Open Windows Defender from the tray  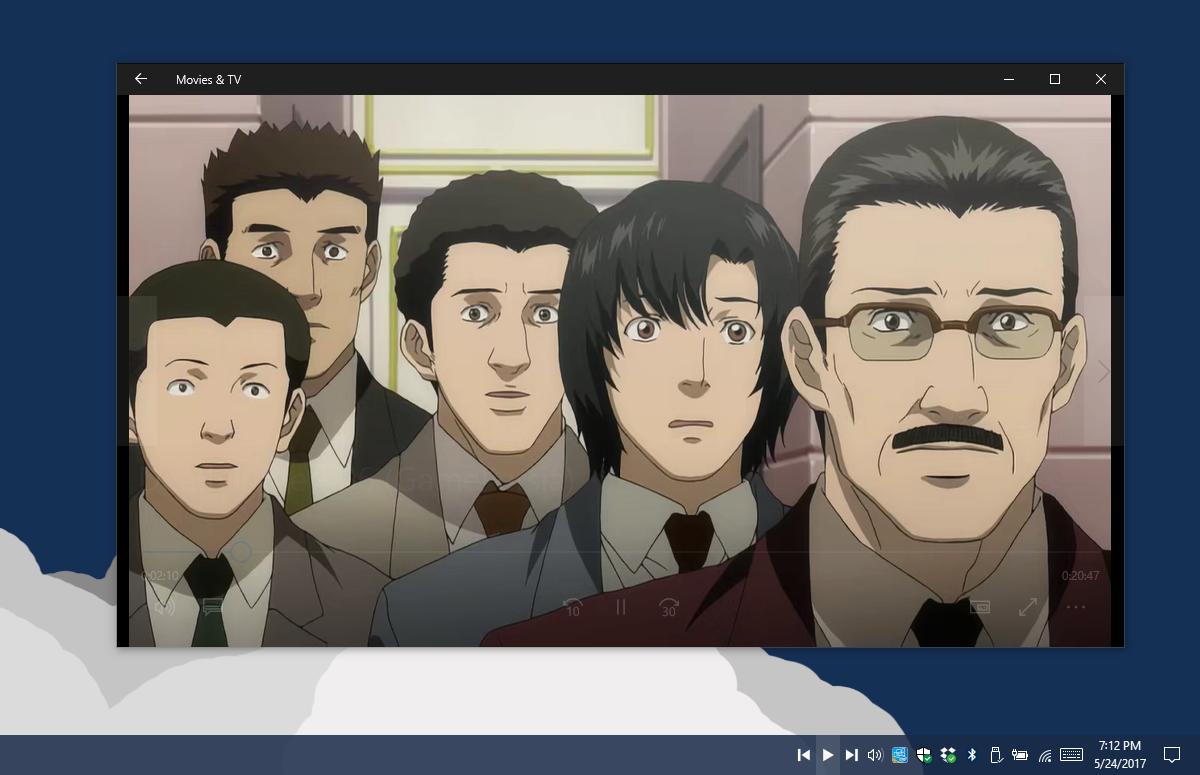click(924, 755)
